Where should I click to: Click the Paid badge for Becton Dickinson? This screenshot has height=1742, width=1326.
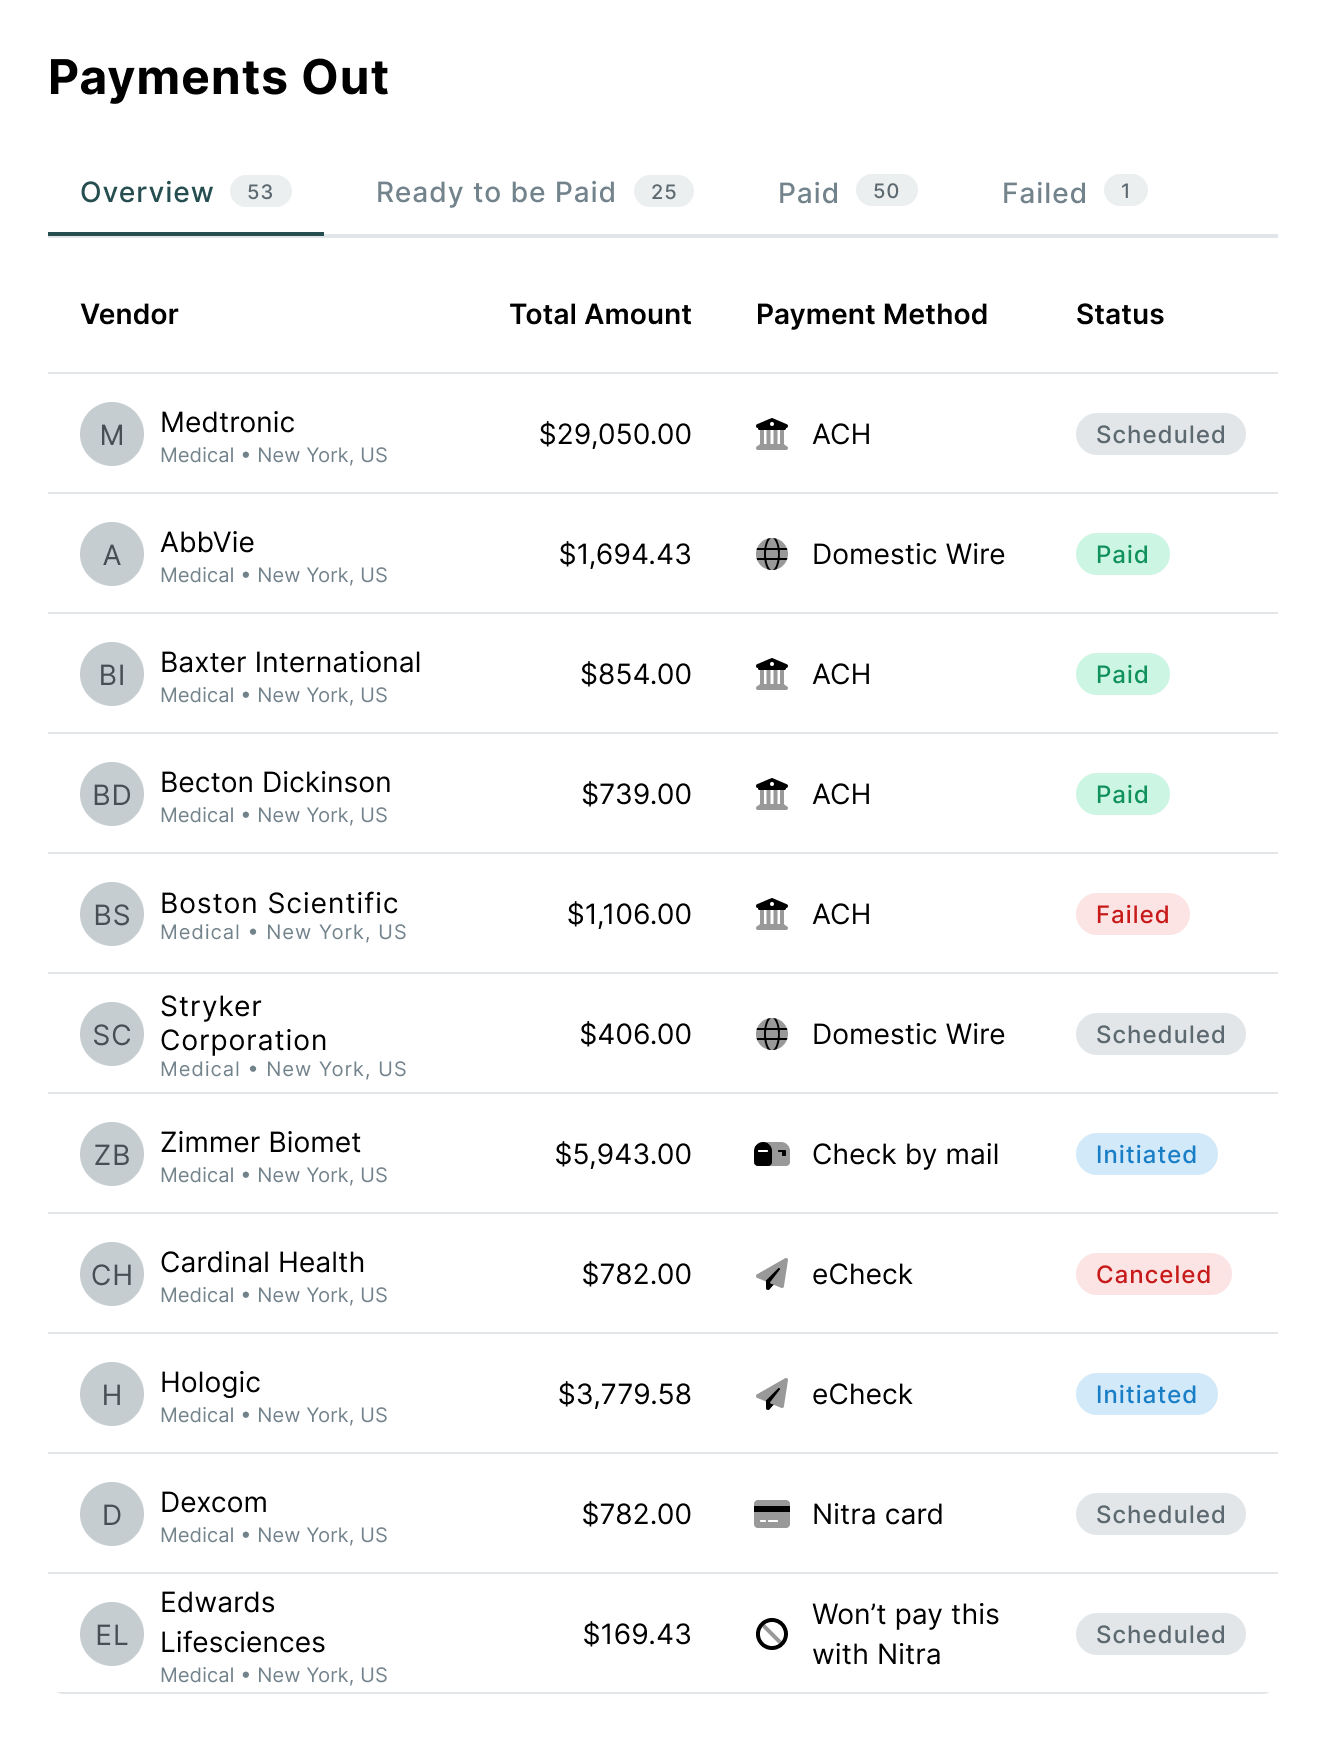tap(1123, 794)
